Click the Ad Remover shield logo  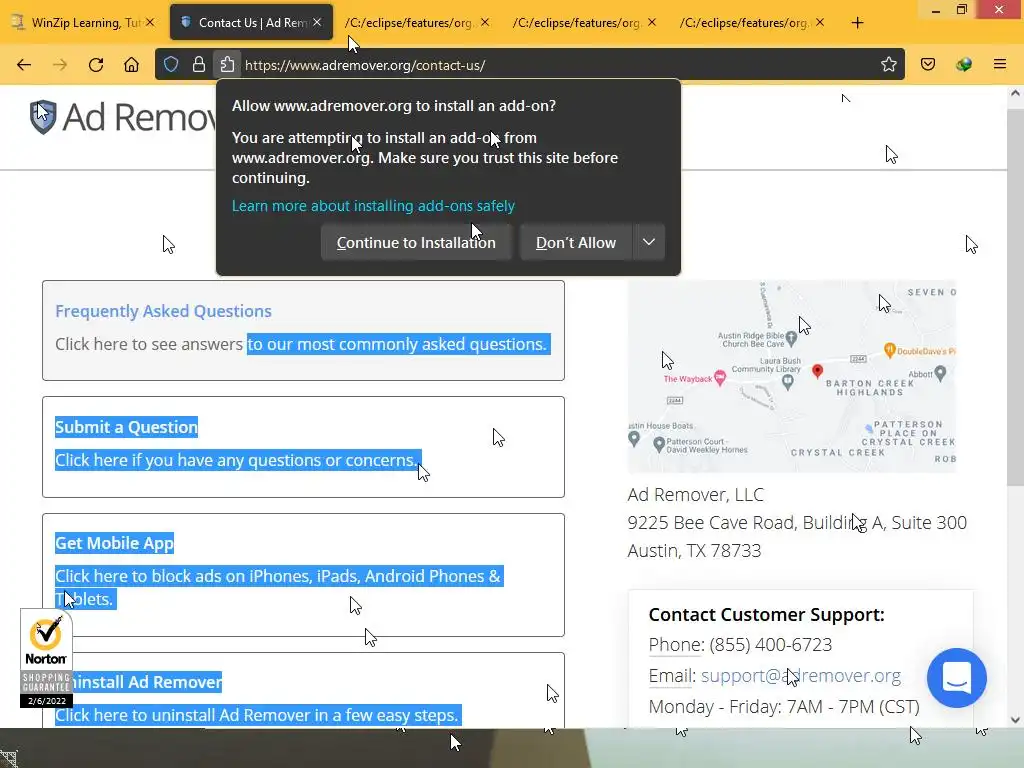(x=43, y=117)
